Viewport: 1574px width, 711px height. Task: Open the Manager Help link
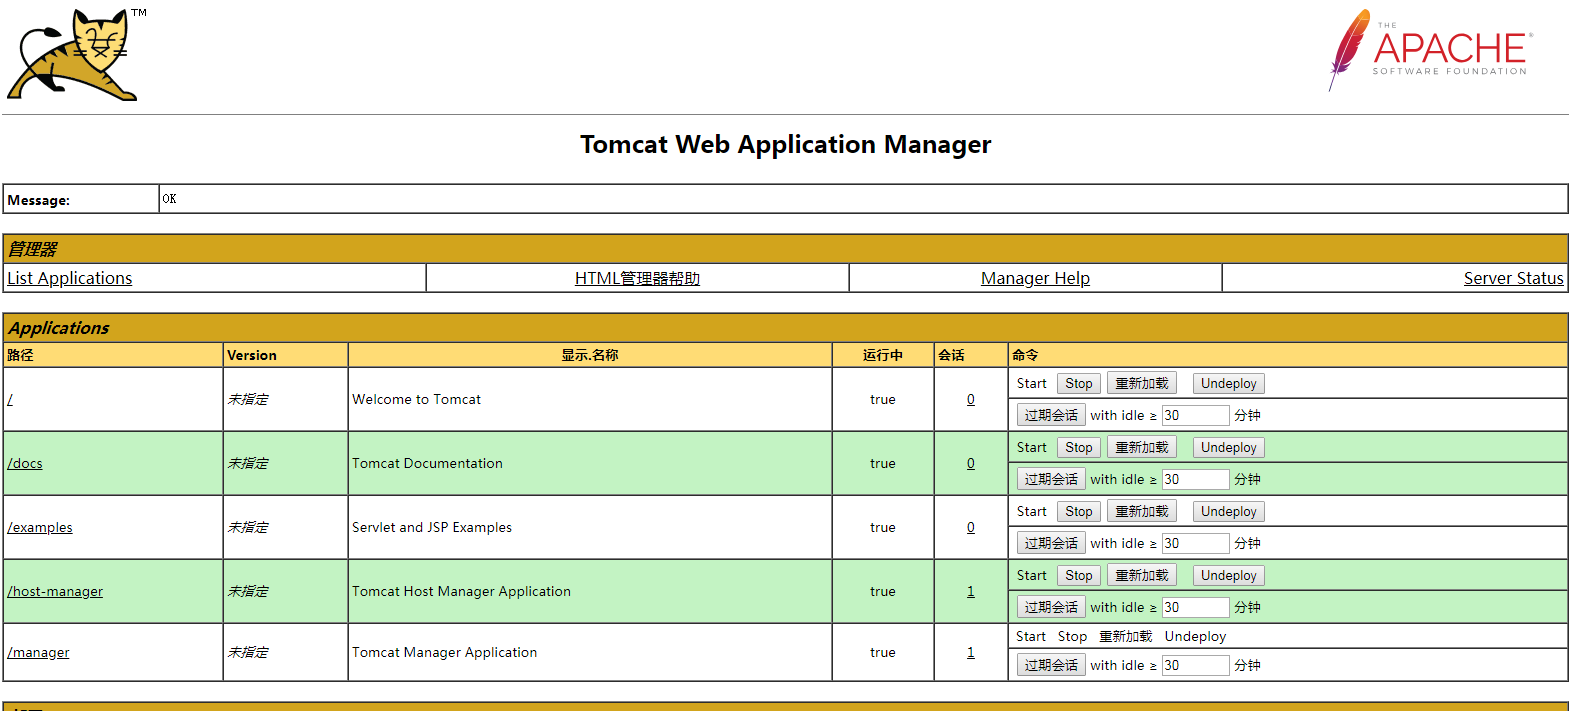click(x=1035, y=278)
